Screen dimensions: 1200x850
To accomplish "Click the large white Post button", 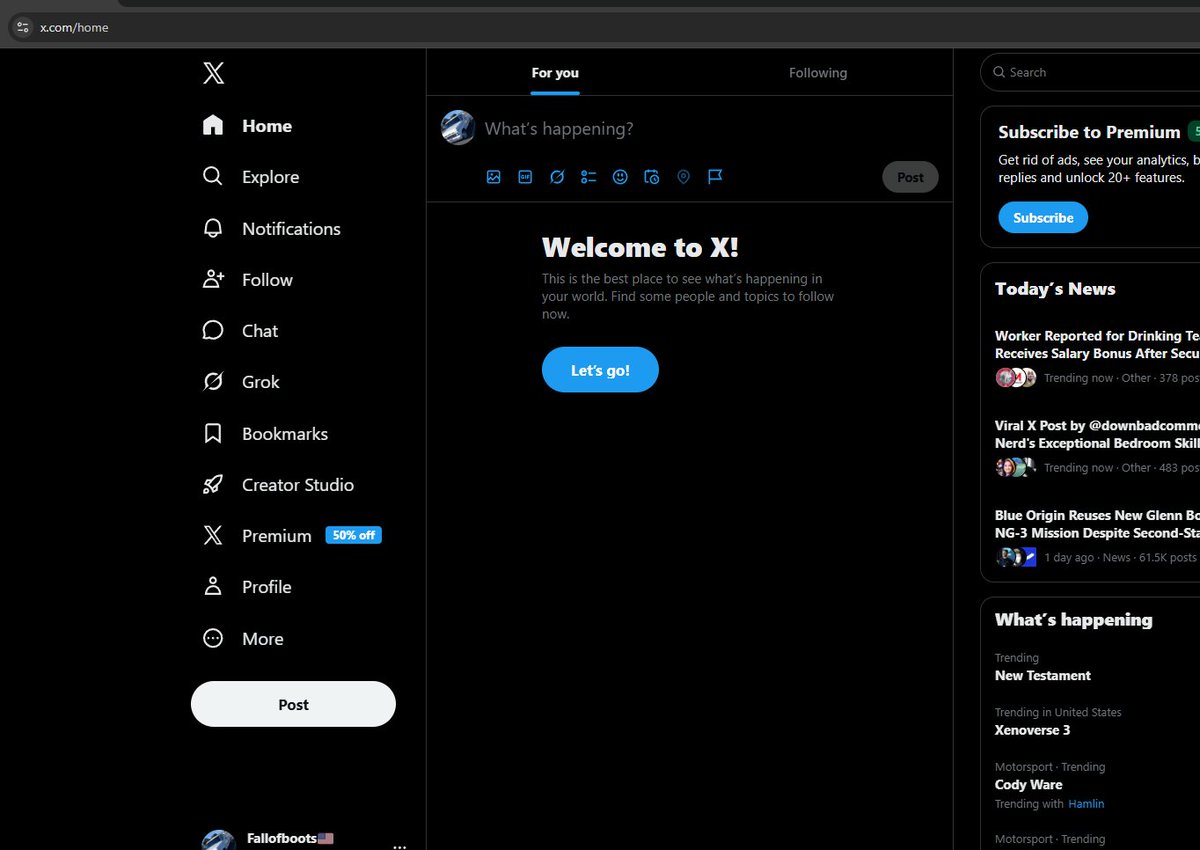I will (293, 704).
